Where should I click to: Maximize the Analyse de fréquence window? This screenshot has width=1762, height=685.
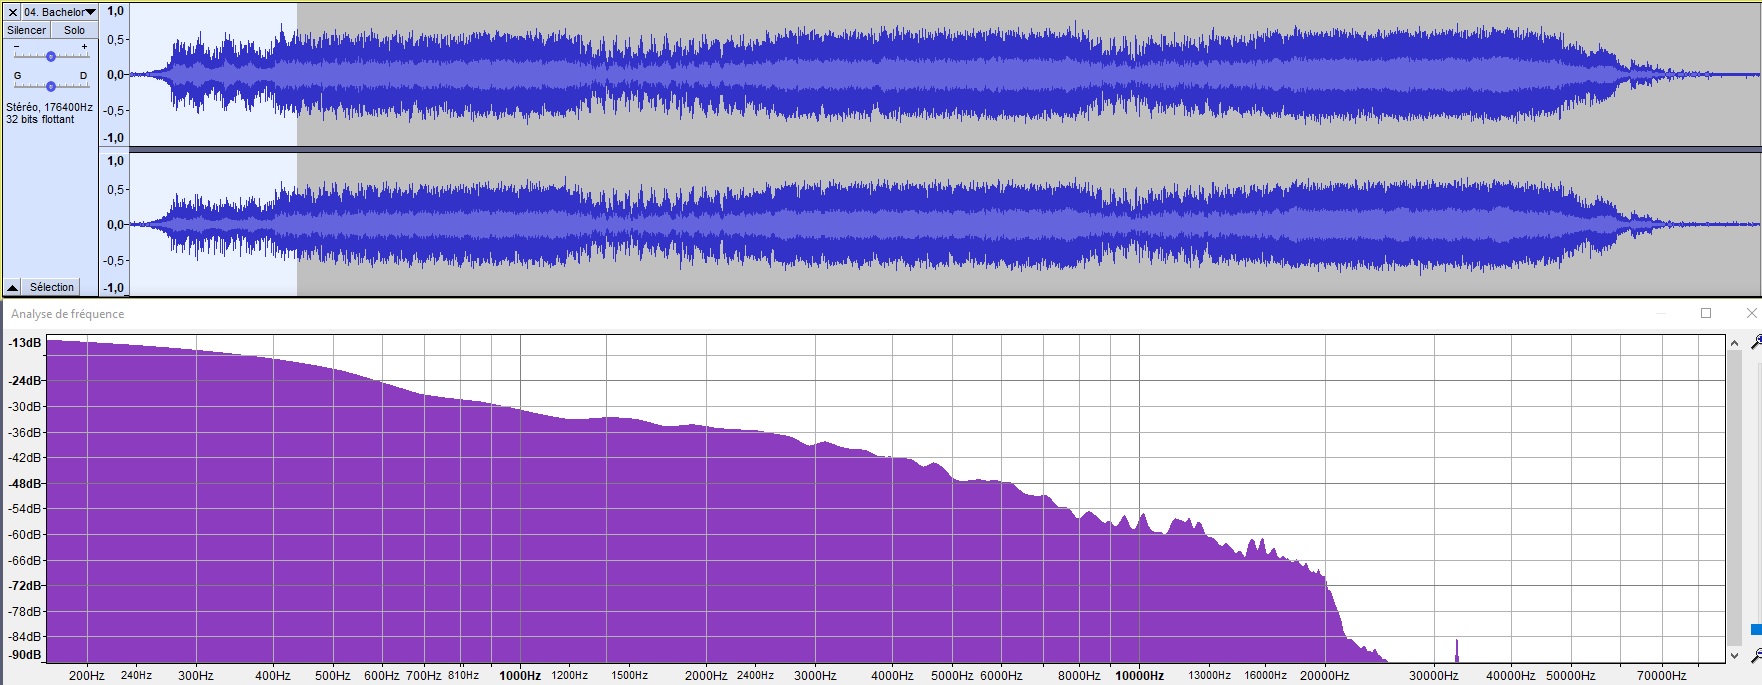pyautogui.click(x=1706, y=313)
